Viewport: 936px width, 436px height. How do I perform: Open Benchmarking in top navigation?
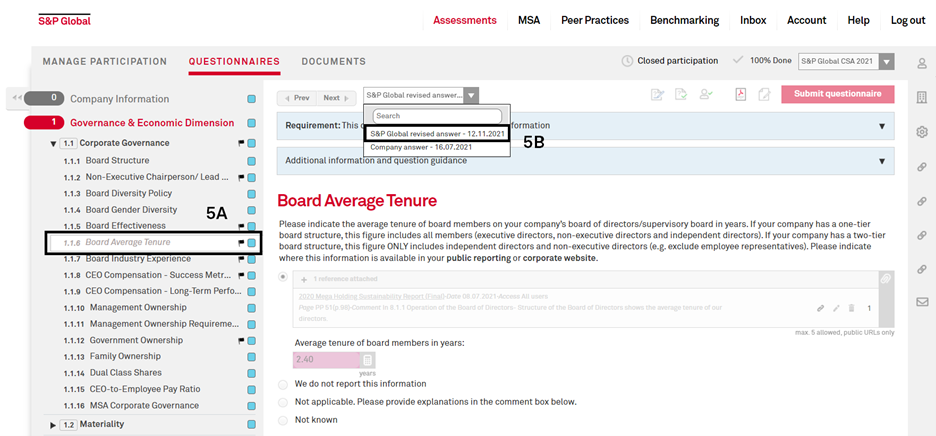(684, 20)
